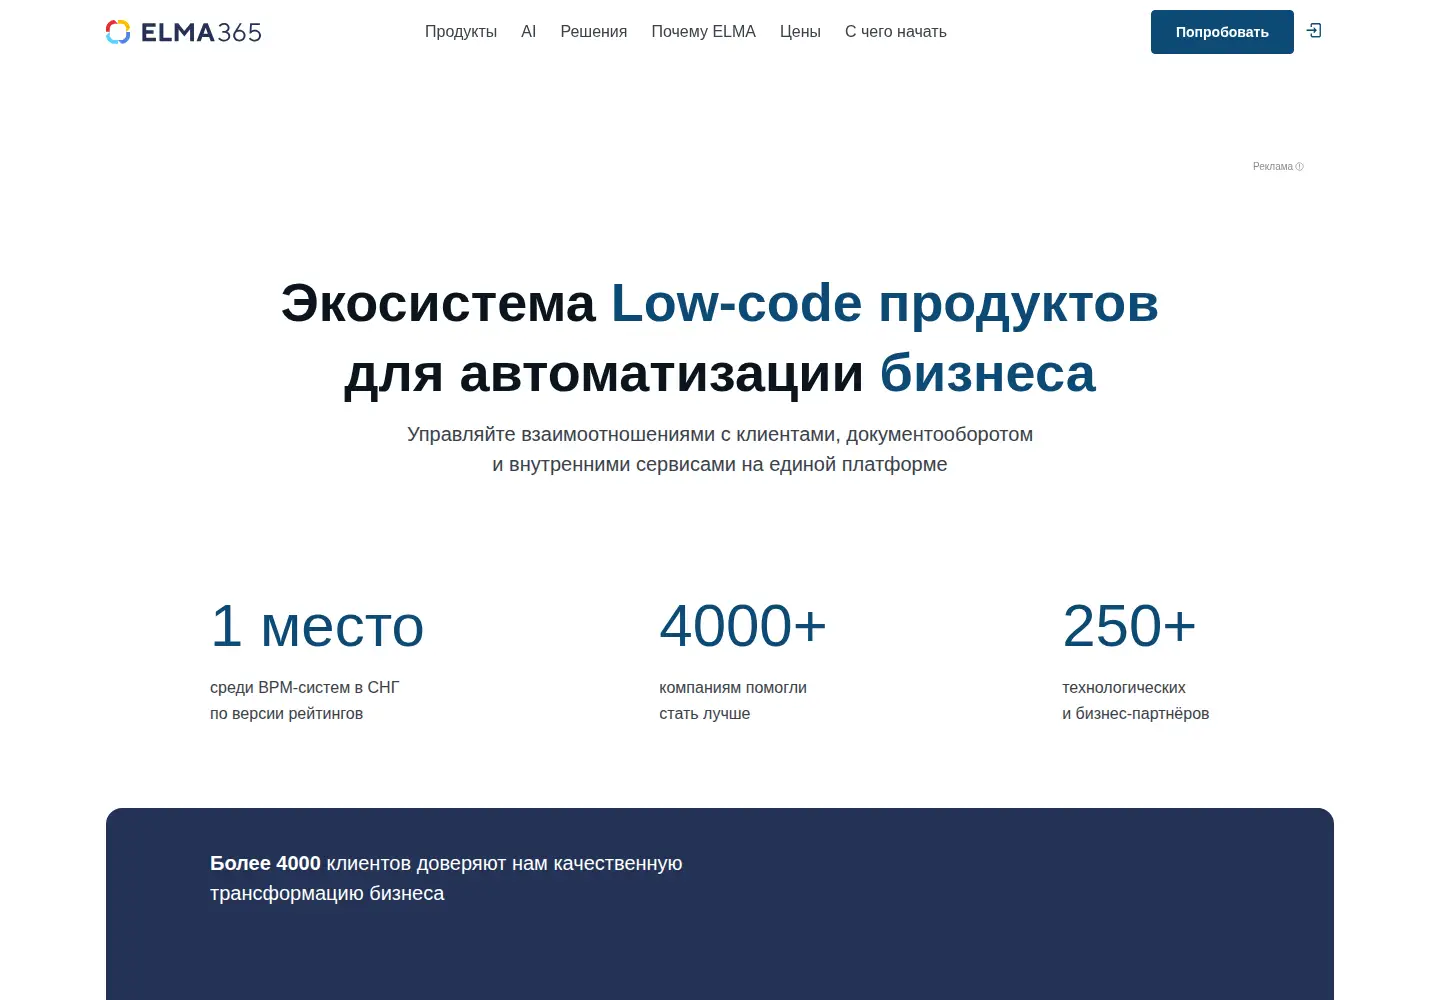Open the AI menu item
Image resolution: width=1440 pixels, height=1000 pixels.
529,32
